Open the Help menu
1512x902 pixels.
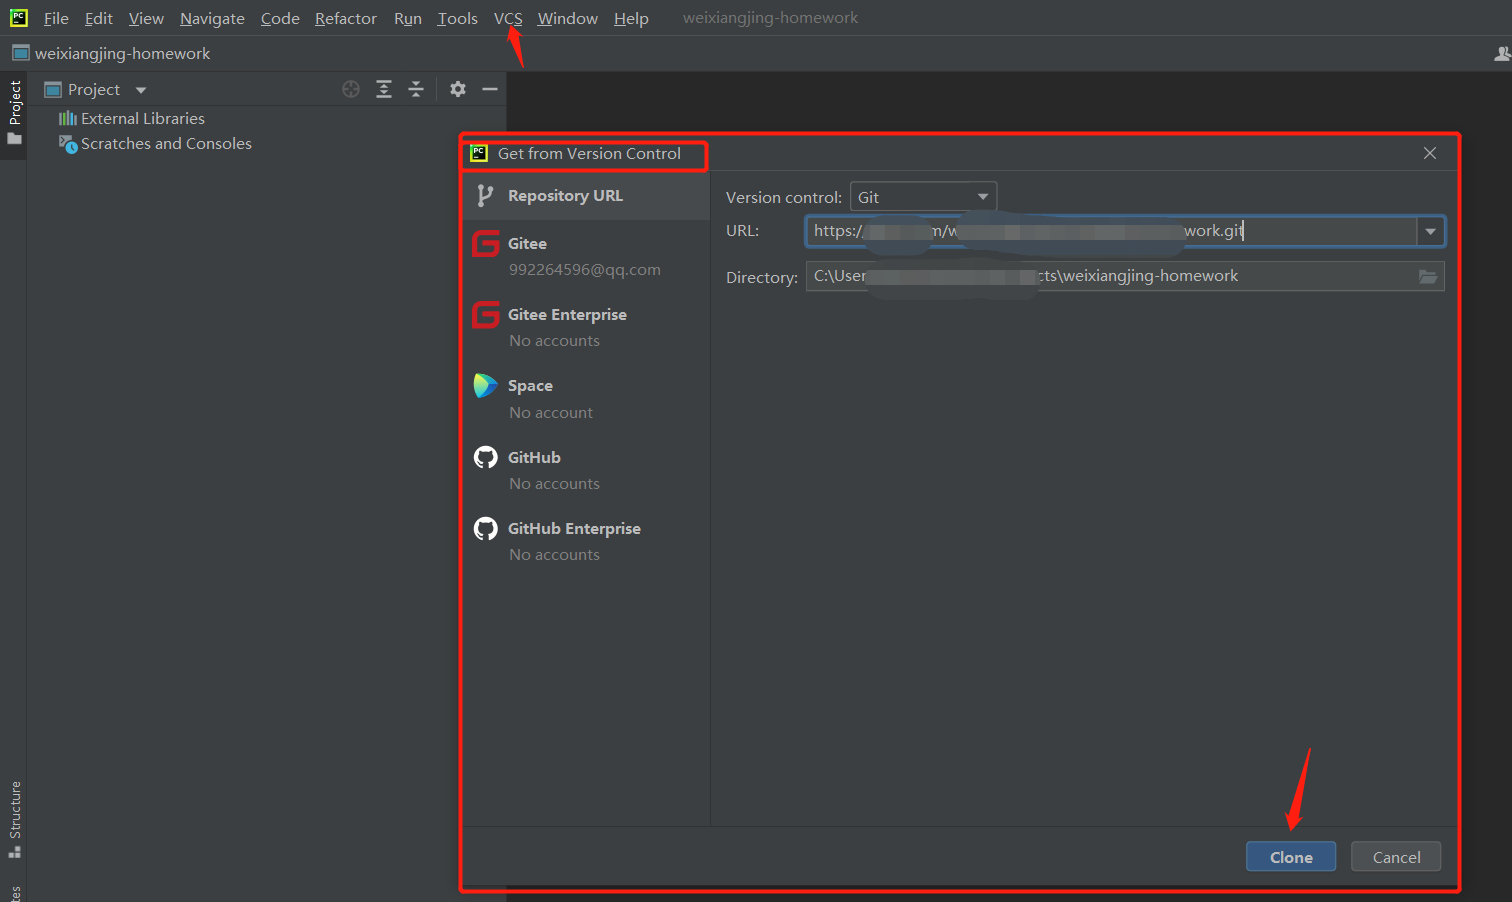[x=631, y=18]
